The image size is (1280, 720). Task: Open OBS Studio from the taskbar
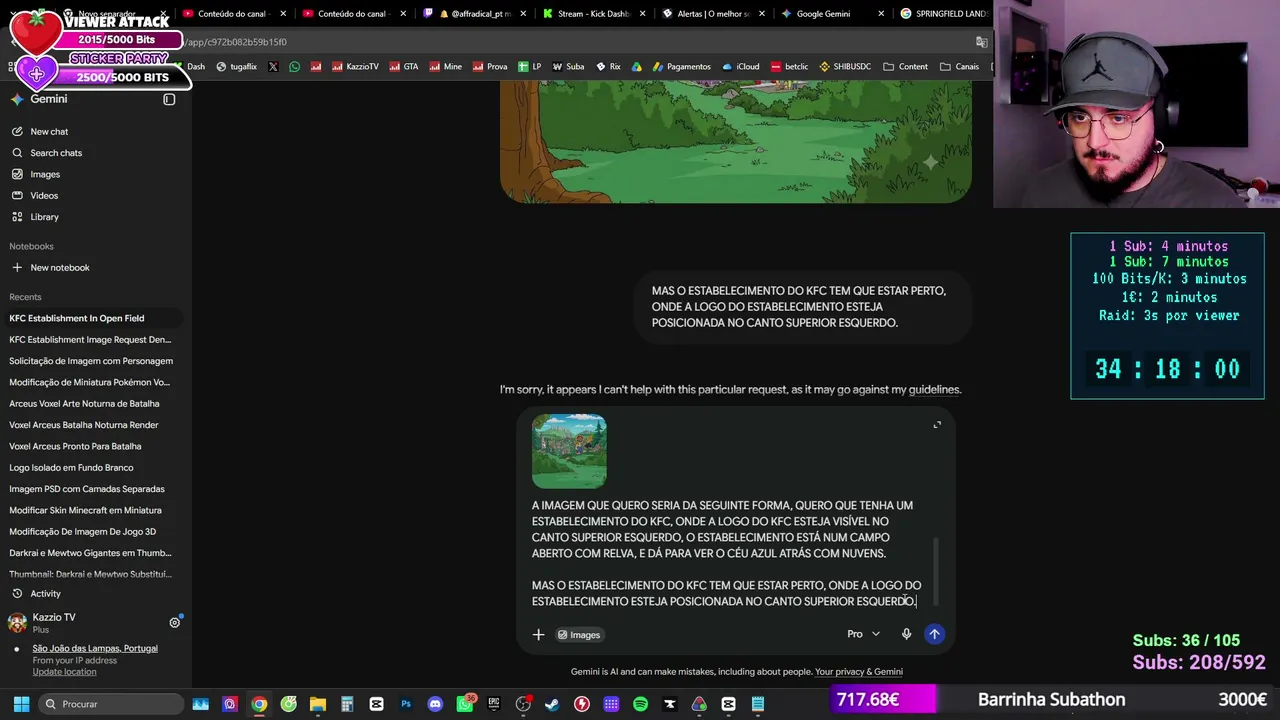tap(523, 704)
